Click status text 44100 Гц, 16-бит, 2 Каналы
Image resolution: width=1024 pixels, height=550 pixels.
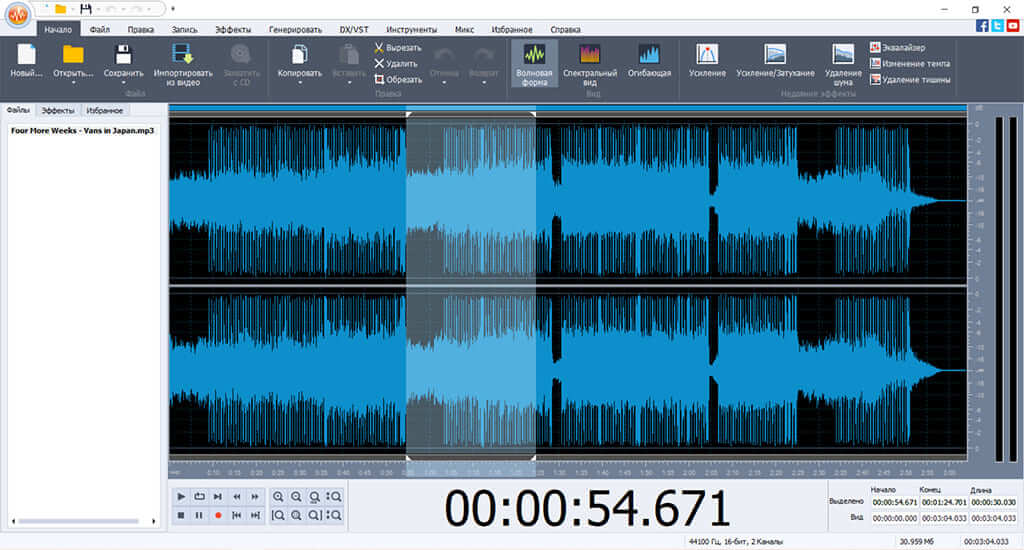(x=736, y=542)
